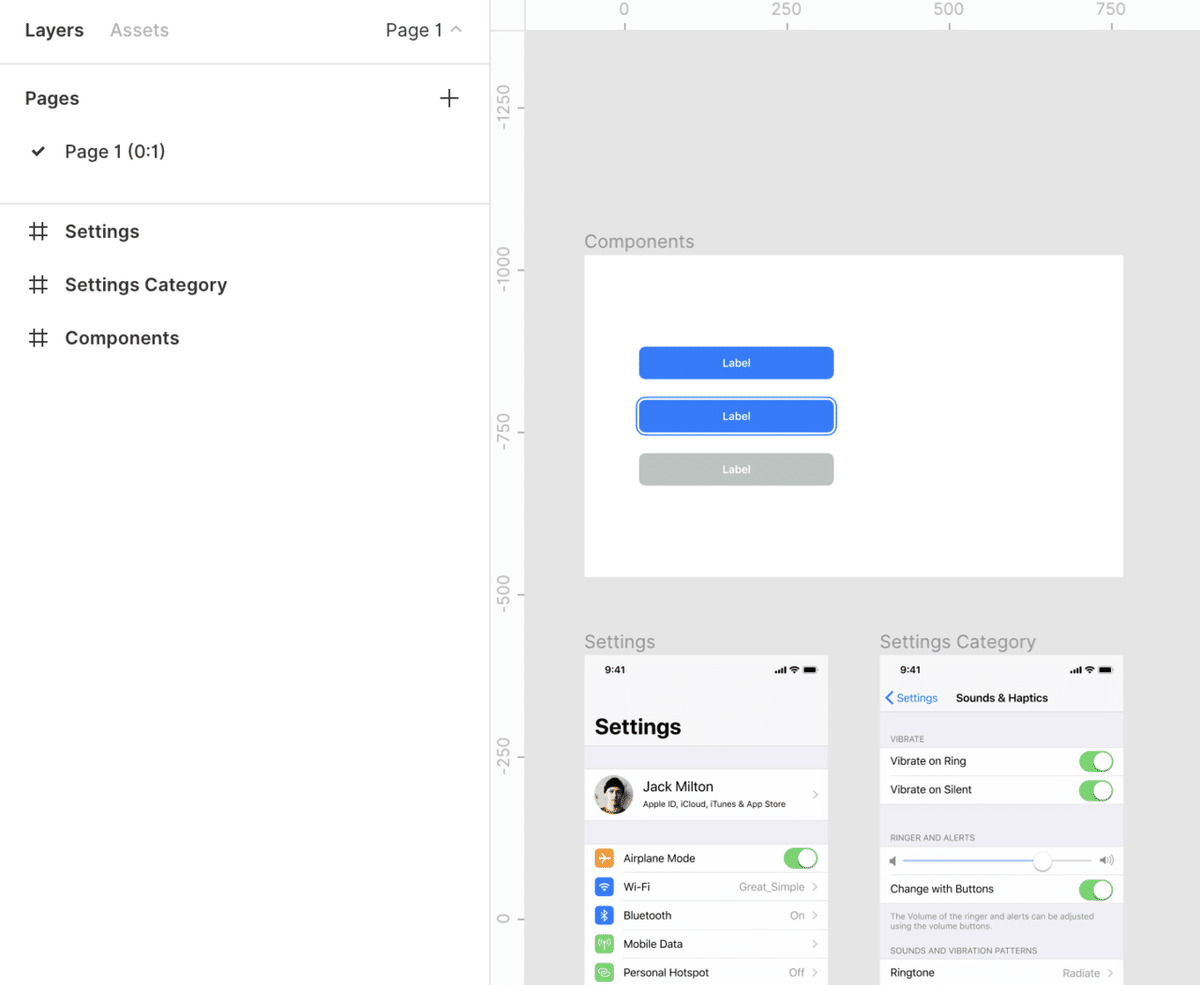Open Wi-Fi row chevron next to Great_Simple
The height and width of the screenshot is (985, 1200).
click(x=815, y=887)
